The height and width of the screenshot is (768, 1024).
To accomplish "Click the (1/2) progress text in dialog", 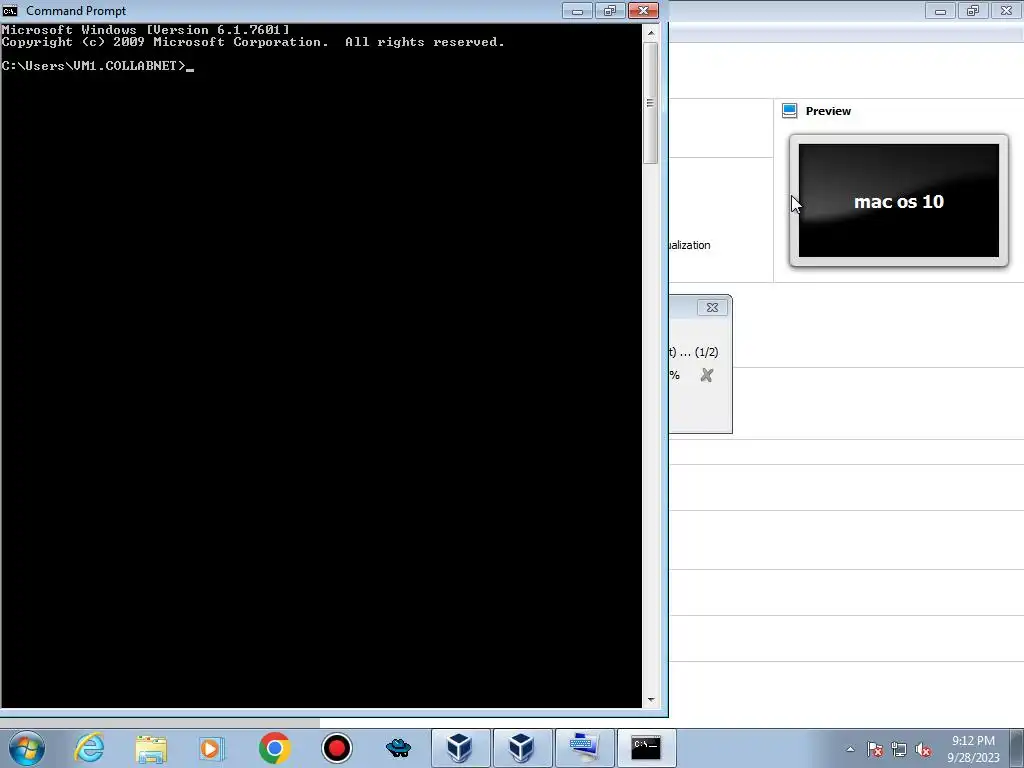I will (707, 352).
